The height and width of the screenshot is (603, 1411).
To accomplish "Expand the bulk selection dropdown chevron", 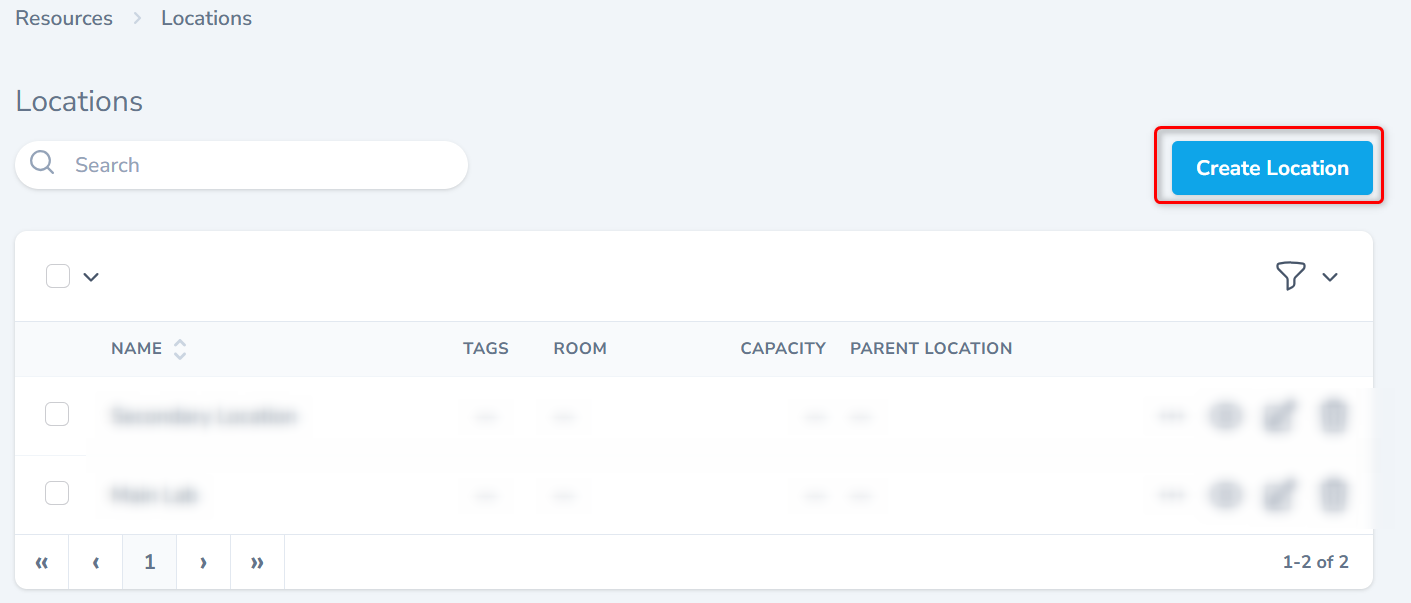I will pos(91,277).
